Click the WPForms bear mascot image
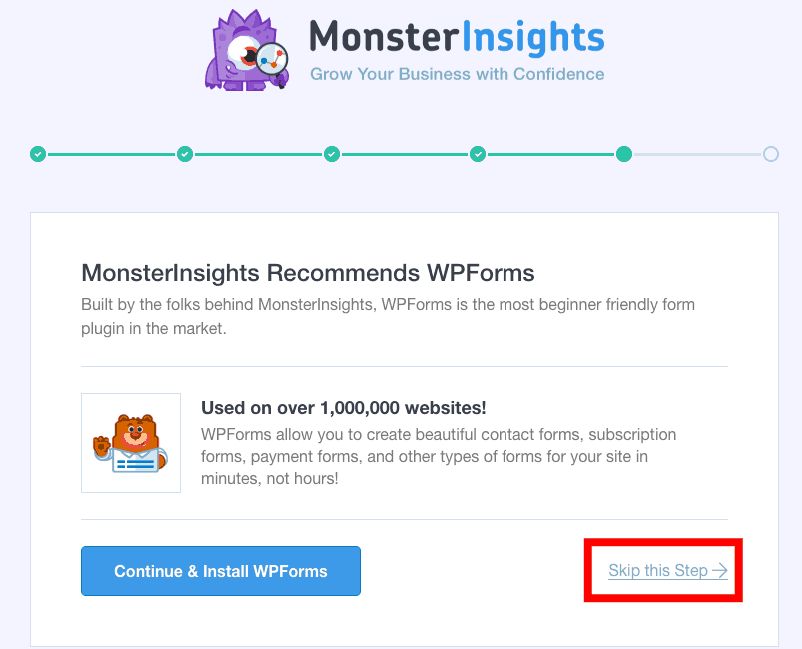Screen dimensions: 802x649 coord(131,443)
